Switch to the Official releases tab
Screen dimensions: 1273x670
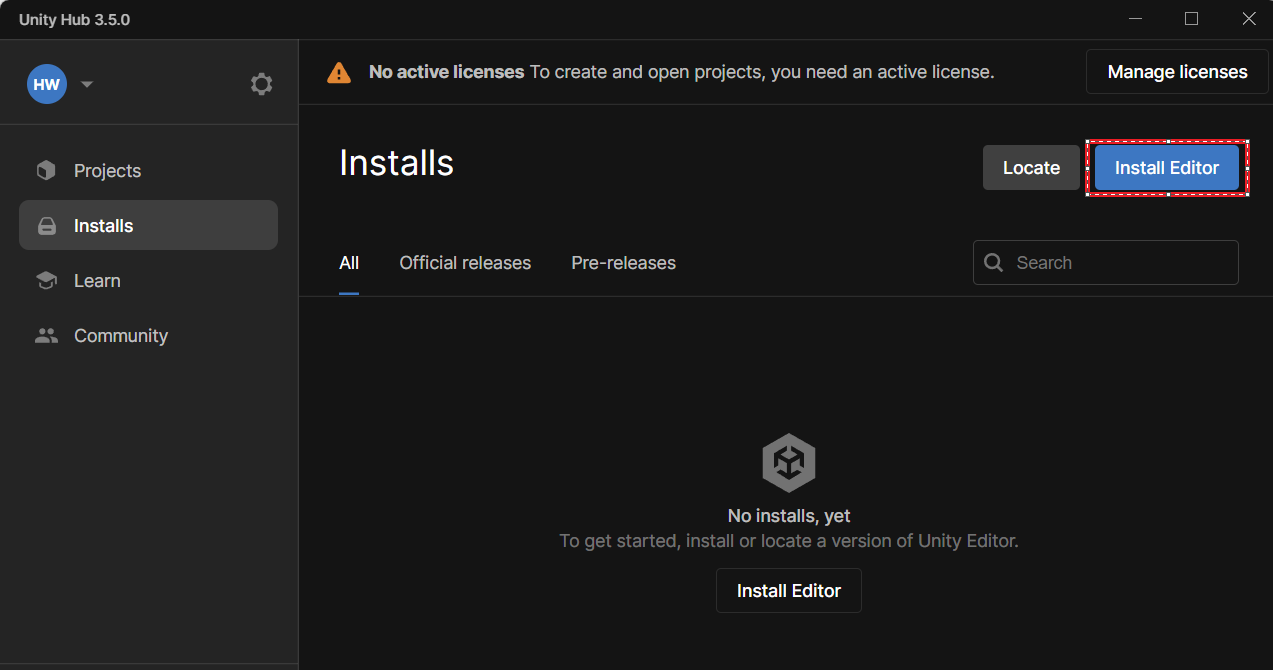coord(465,263)
